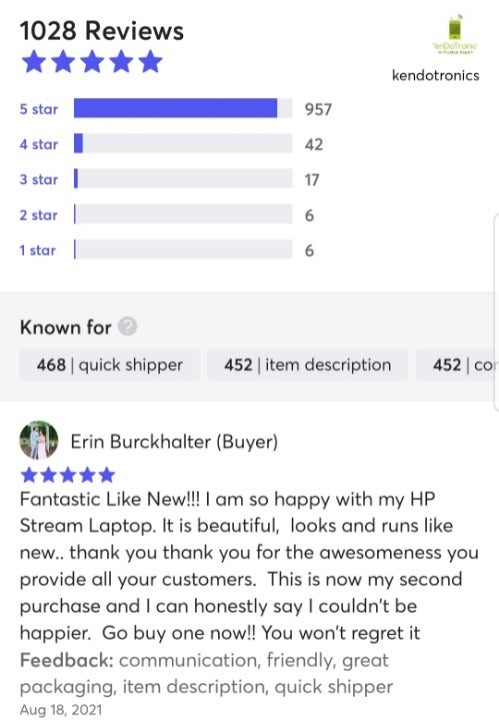
Task: Tap the 468 quick shipper tag
Action: (x=109, y=365)
